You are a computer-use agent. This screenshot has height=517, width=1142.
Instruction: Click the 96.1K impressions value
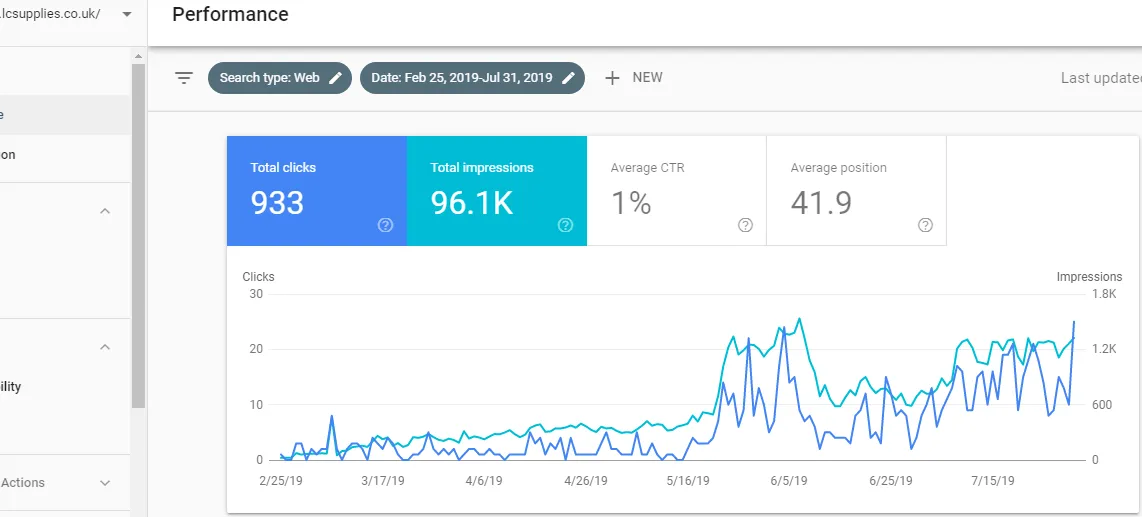pyautogui.click(x=472, y=203)
